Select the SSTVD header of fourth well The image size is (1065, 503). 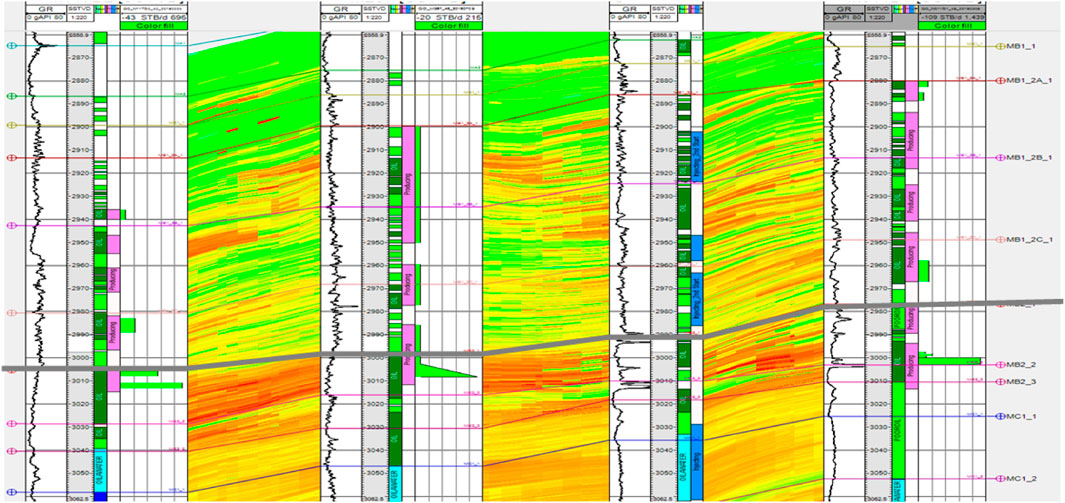coord(877,9)
